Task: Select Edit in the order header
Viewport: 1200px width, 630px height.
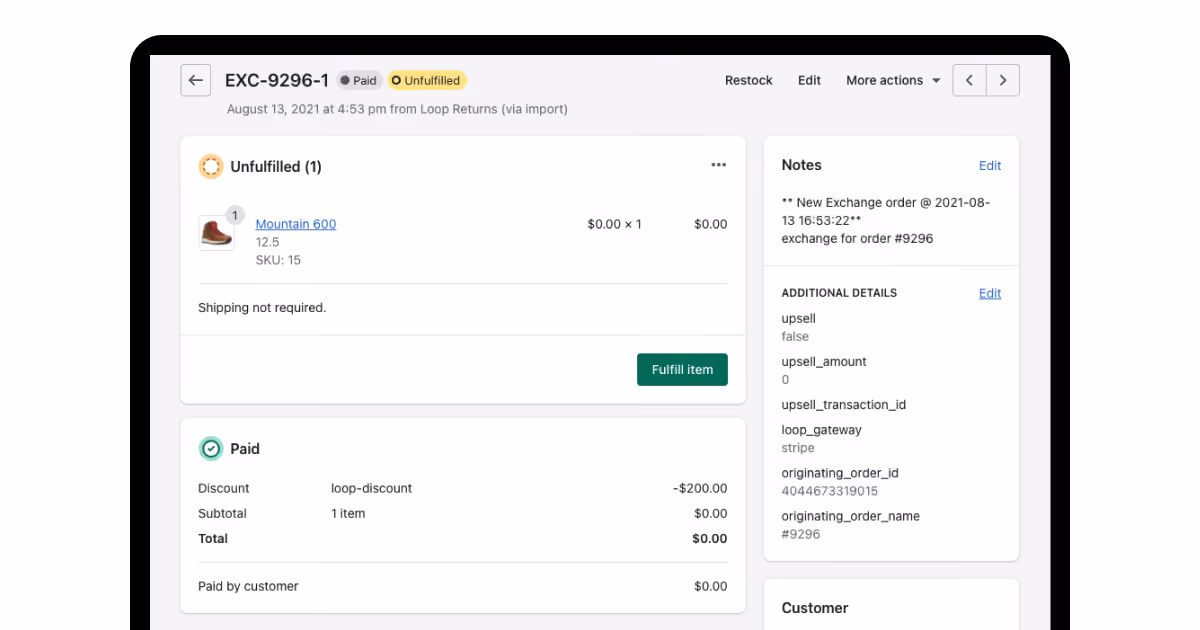Action: coord(809,80)
